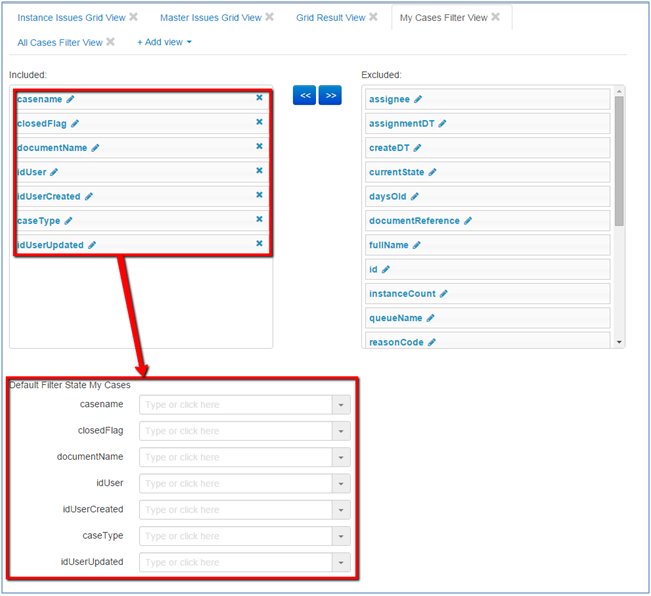Close the Instance Issues Grid View tab
This screenshot has width=651, height=596.
tap(134, 17)
